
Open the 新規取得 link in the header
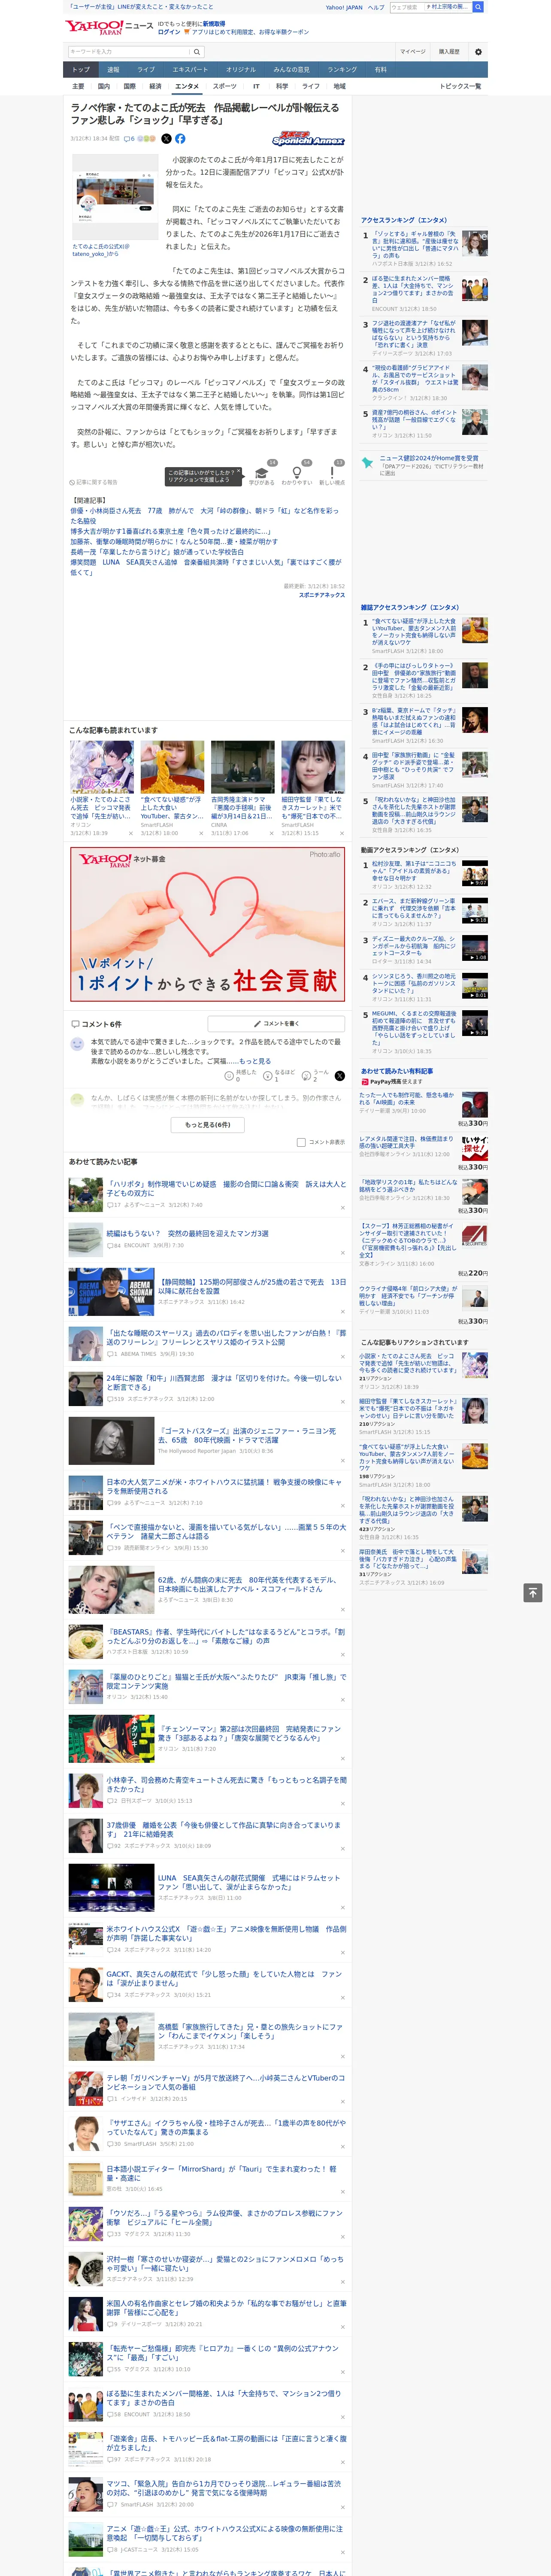click(214, 24)
